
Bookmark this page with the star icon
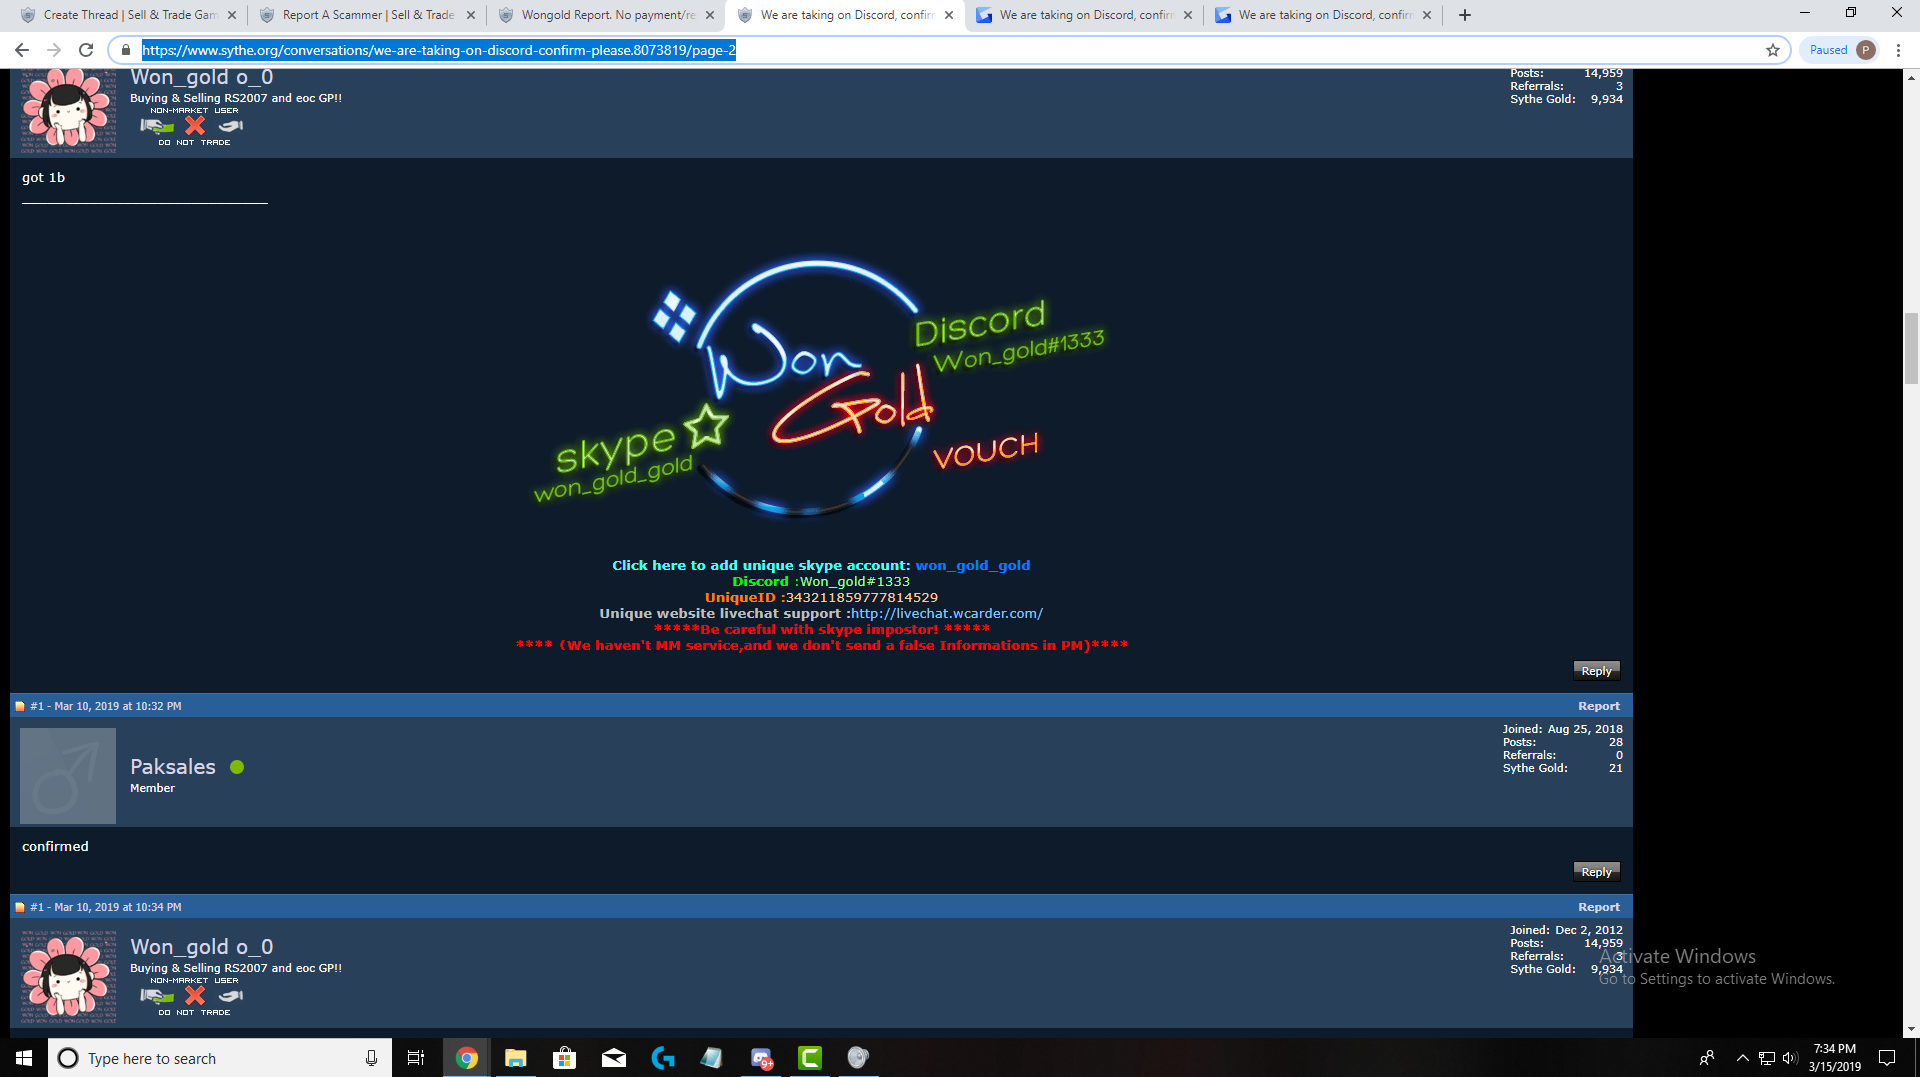pyautogui.click(x=1773, y=50)
